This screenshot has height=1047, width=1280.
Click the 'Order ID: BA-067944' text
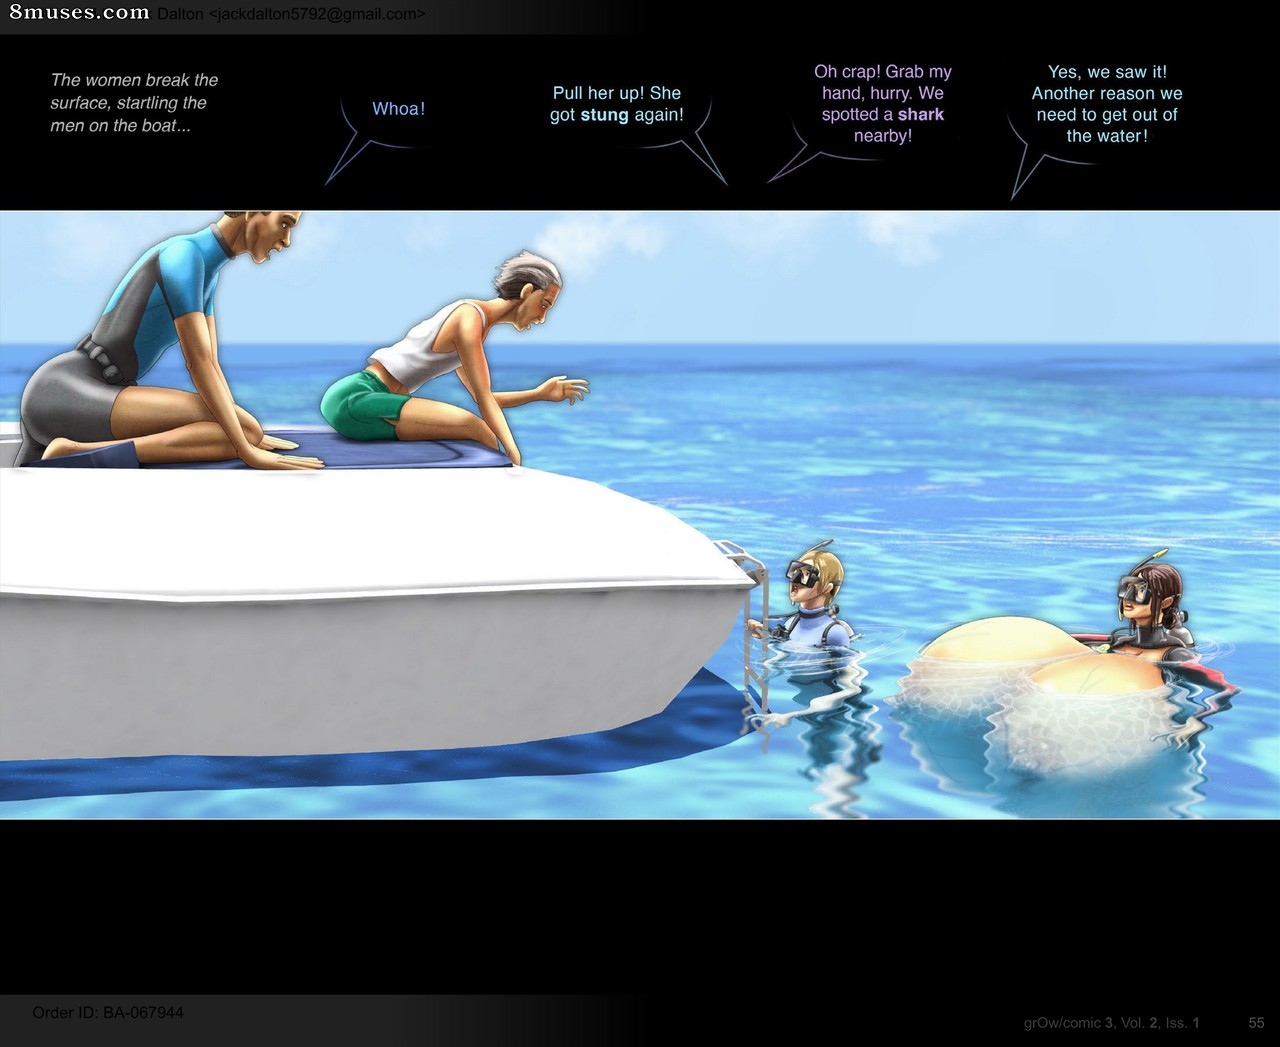pyautogui.click(x=108, y=1012)
